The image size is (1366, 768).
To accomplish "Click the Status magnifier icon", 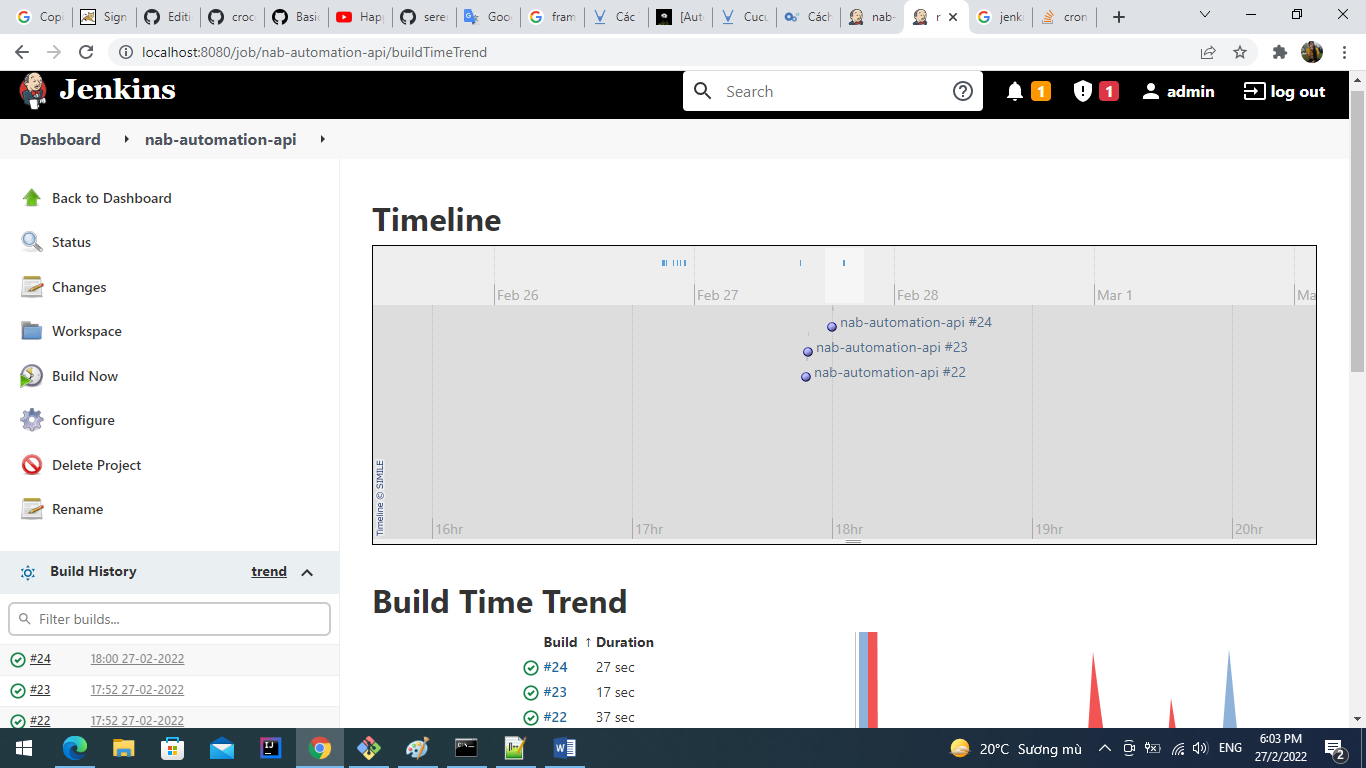I will coord(32,242).
